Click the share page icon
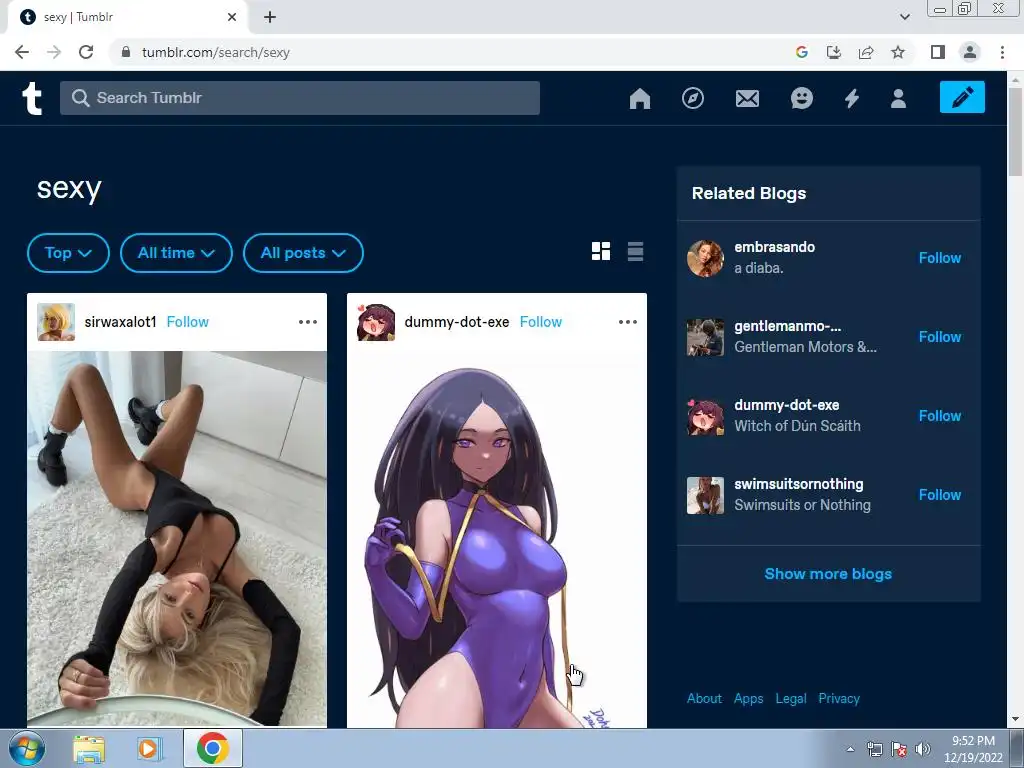 (866, 52)
